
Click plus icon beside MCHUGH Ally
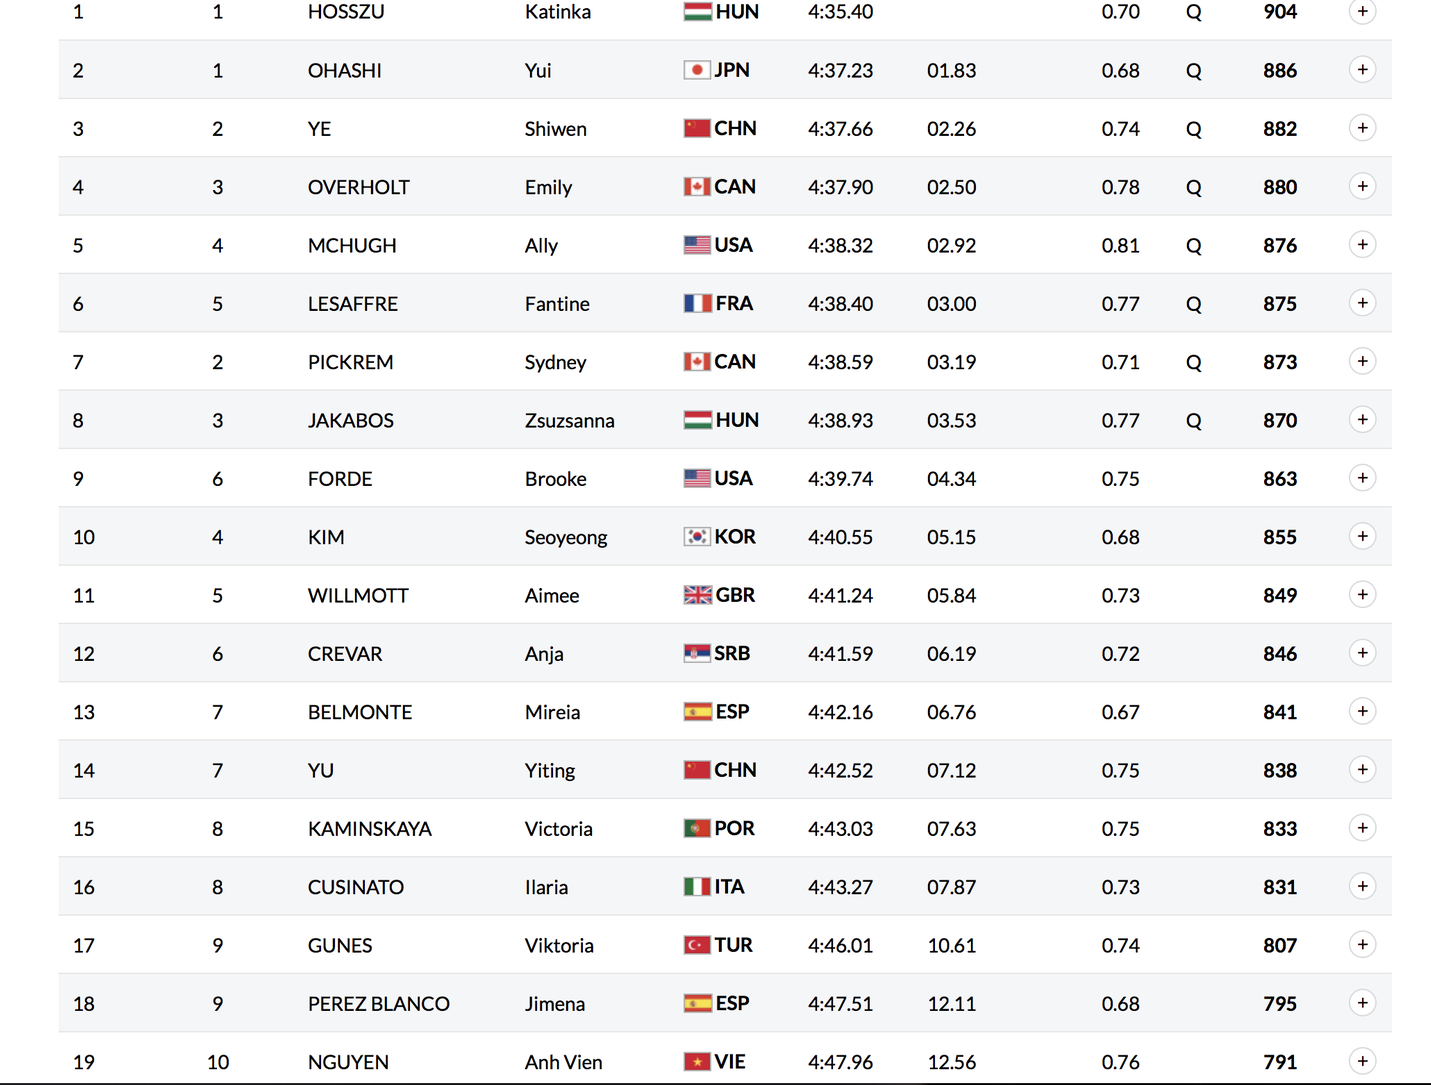pos(1362,244)
